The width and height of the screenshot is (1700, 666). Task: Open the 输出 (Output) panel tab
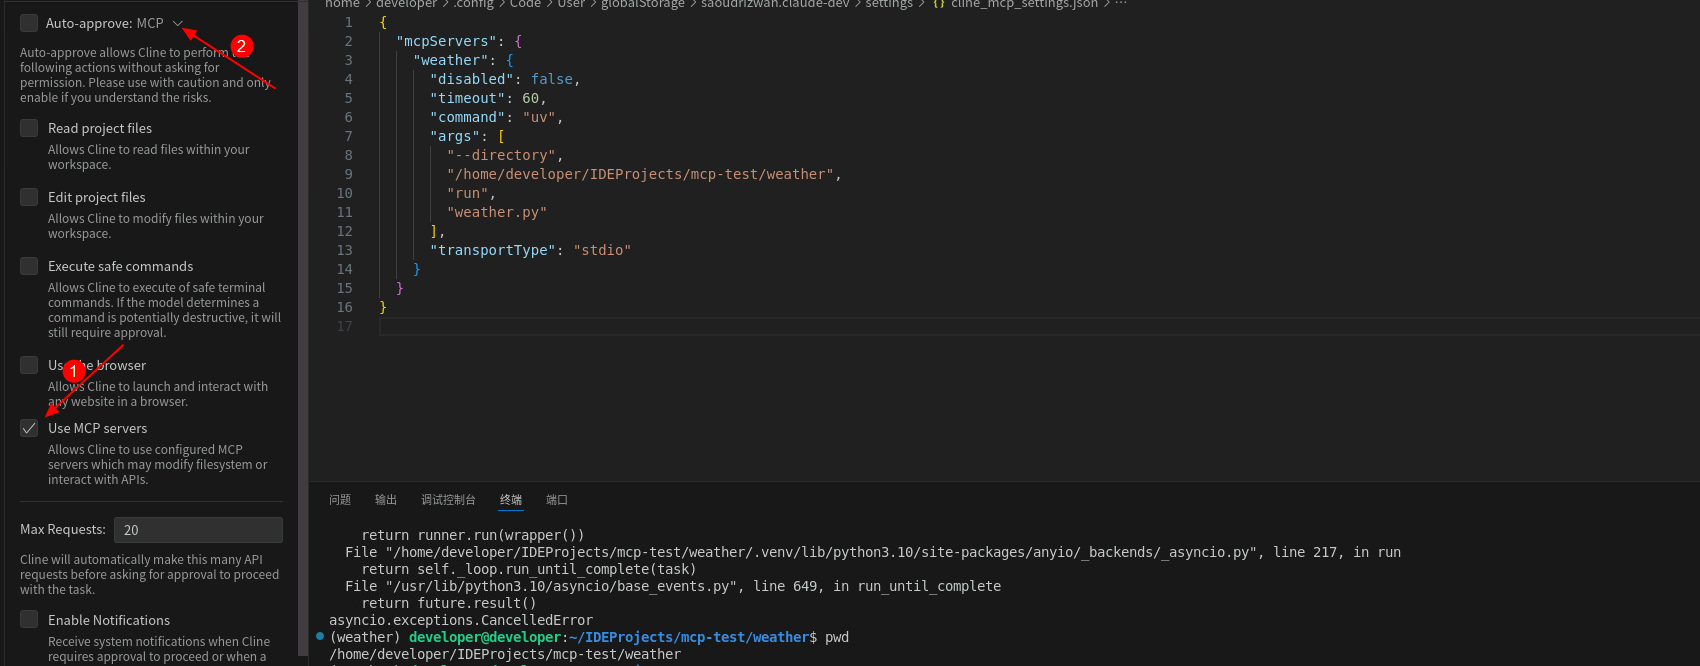386,500
